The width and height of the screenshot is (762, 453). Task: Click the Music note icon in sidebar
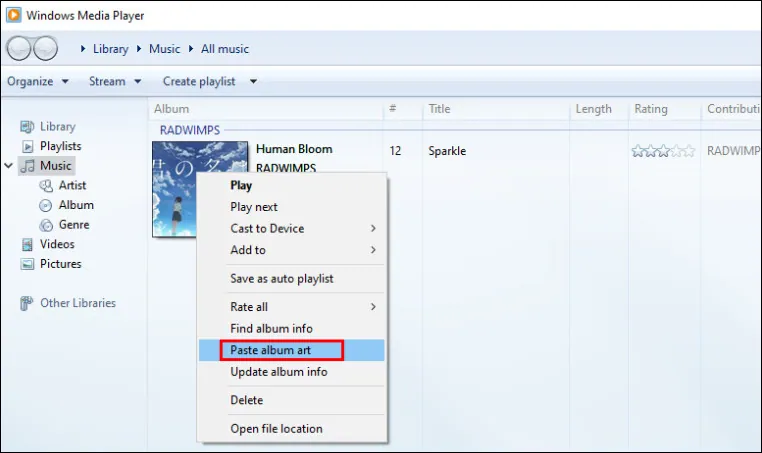click(28, 166)
